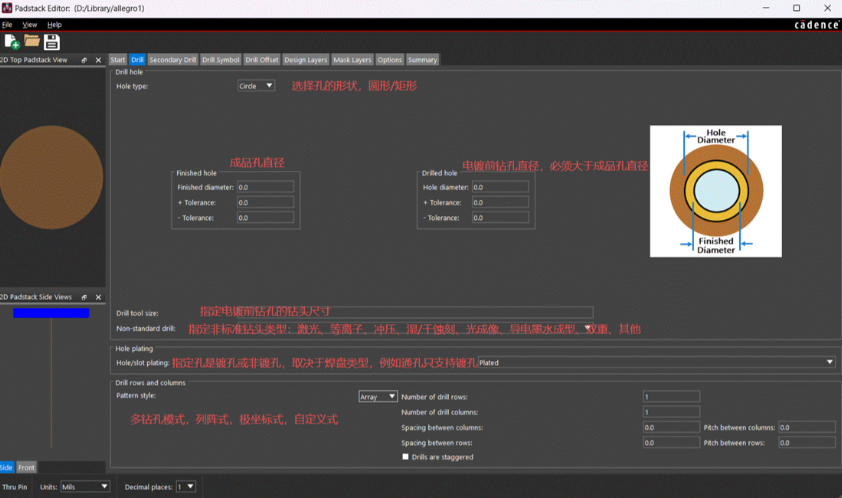Image resolution: width=842 pixels, height=498 pixels.
Task: Float the 2D Top Padstack View panel
Action: coord(84,60)
